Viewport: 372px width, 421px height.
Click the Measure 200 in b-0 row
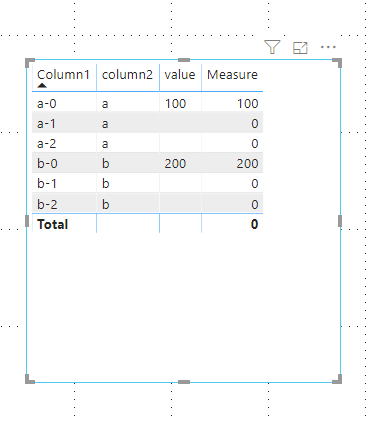tap(247, 164)
